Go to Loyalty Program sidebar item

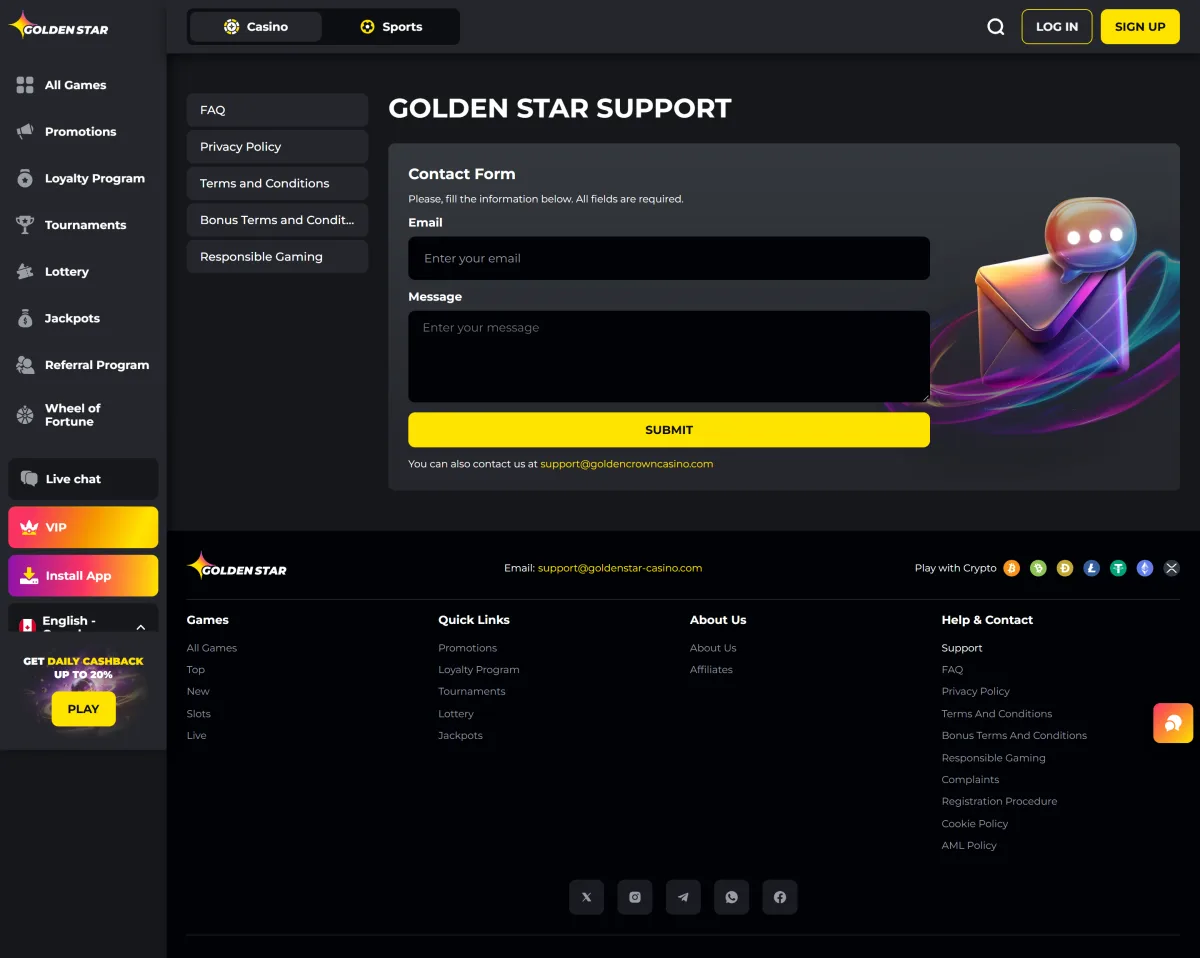click(83, 178)
